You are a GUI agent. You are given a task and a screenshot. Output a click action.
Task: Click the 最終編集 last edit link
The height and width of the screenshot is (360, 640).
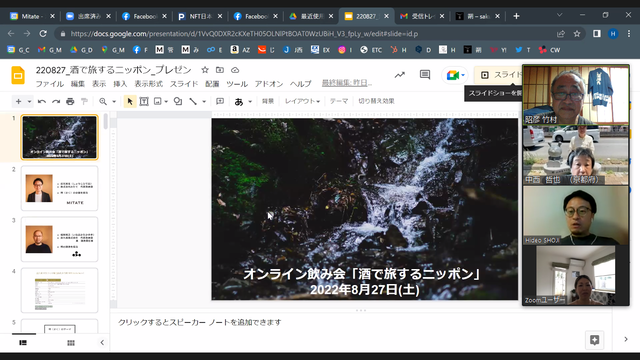(x=347, y=83)
